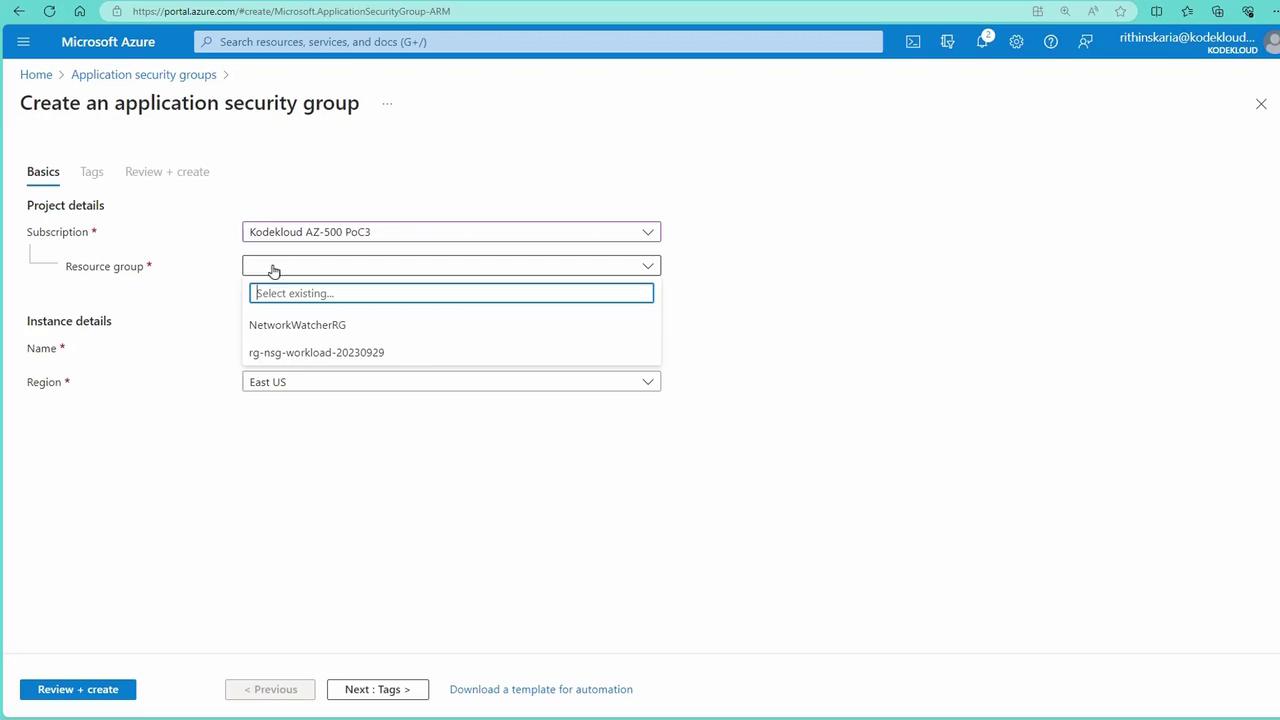Open Cloud Shell from the top bar
Screen dimensions: 1280x720
coord(913,42)
